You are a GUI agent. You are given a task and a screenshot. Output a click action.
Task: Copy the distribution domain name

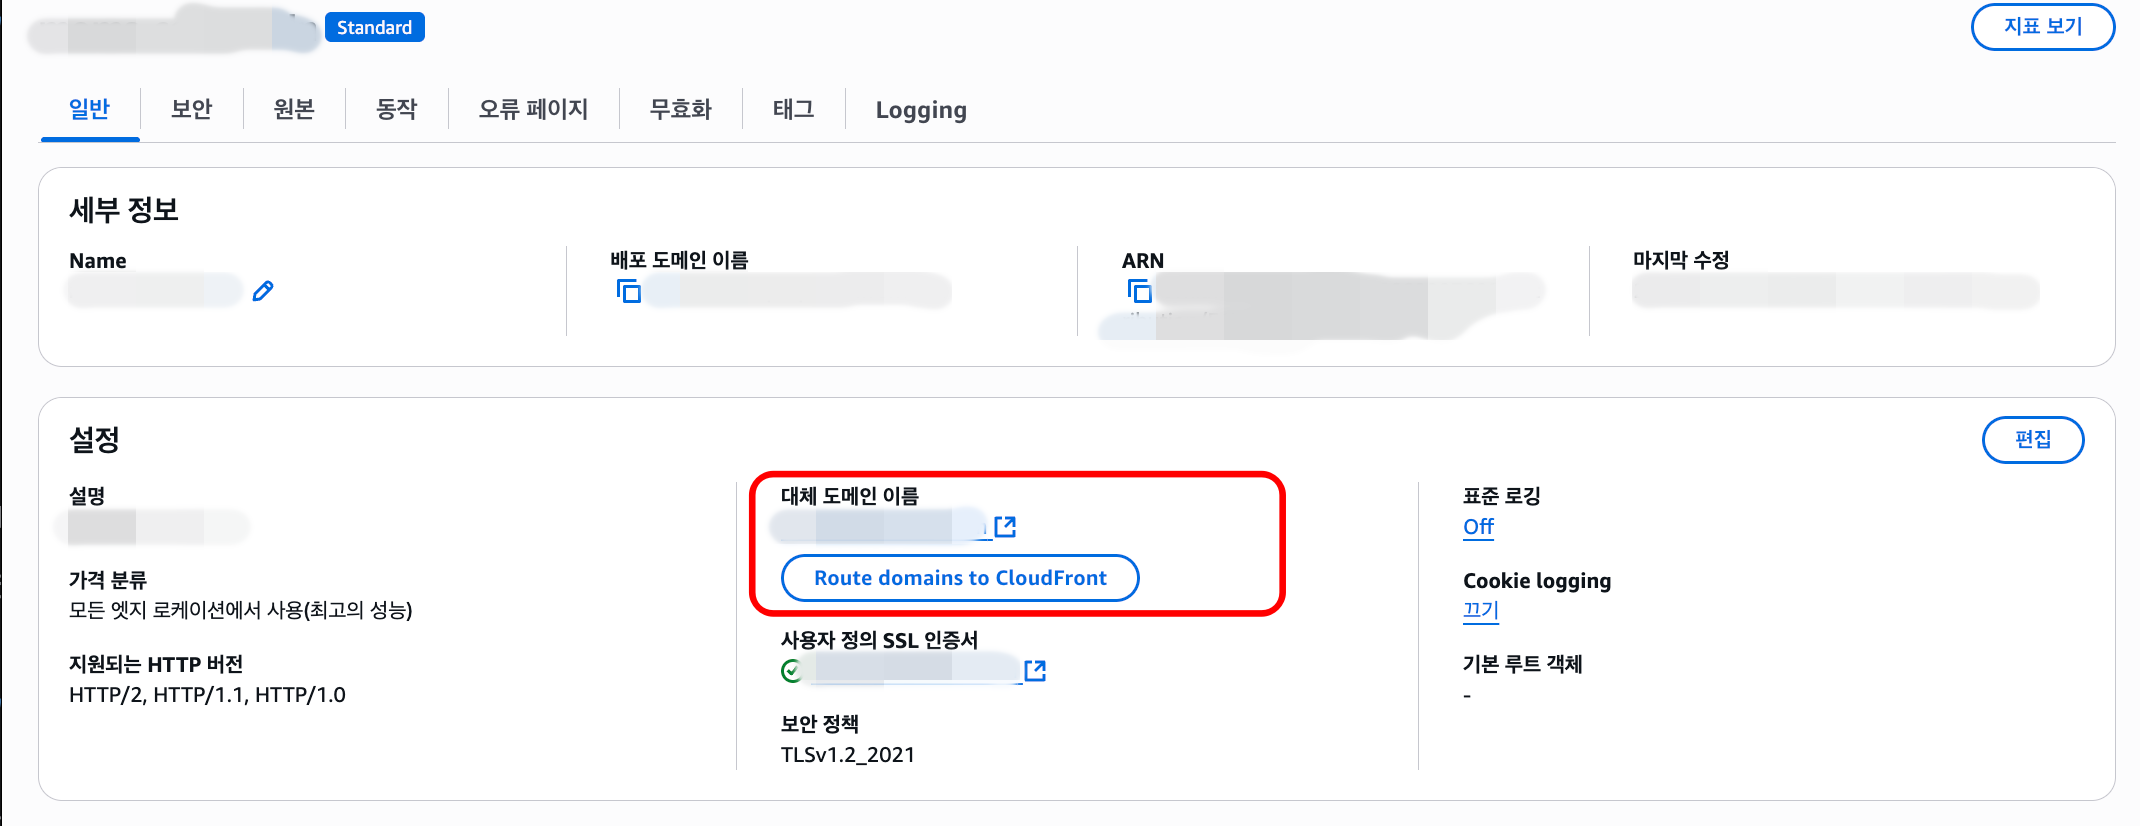(x=629, y=291)
